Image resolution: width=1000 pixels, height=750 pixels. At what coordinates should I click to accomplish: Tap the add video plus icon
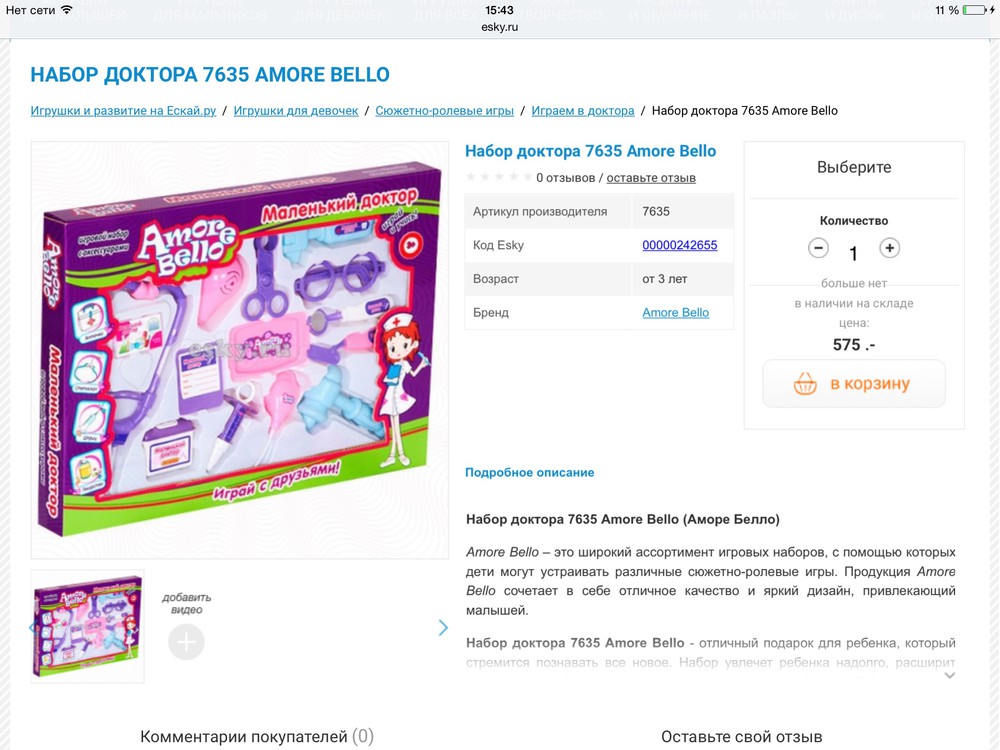point(186,642)
